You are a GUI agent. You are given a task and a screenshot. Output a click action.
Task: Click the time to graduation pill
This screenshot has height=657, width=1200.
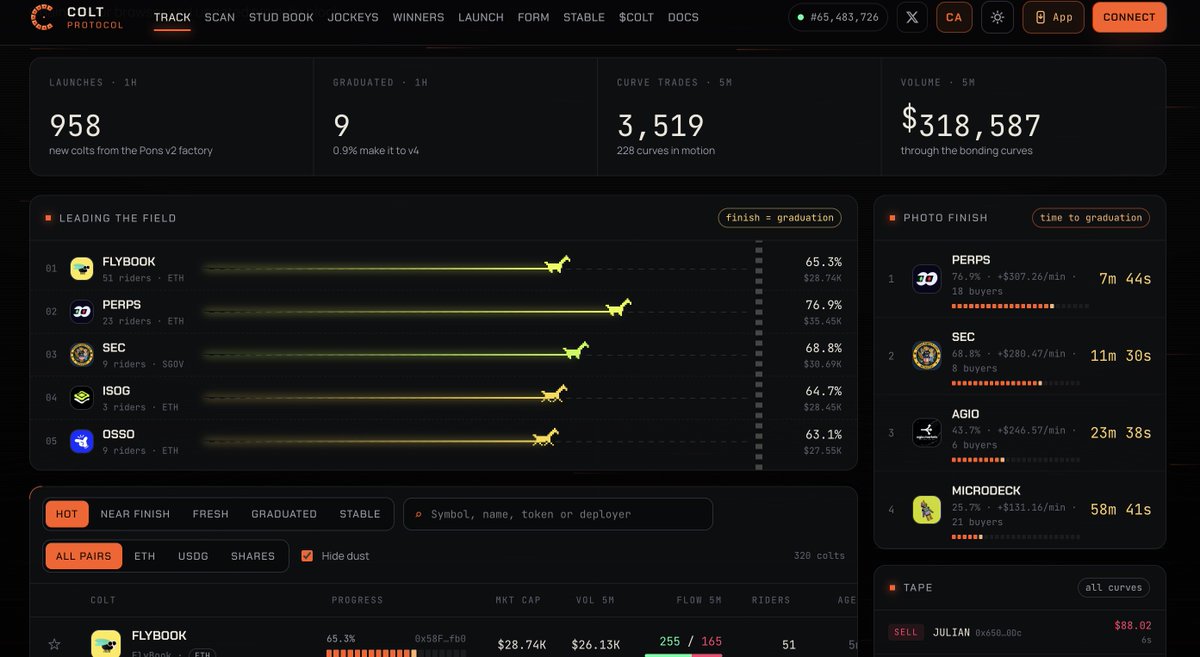tap(1091, 217)
